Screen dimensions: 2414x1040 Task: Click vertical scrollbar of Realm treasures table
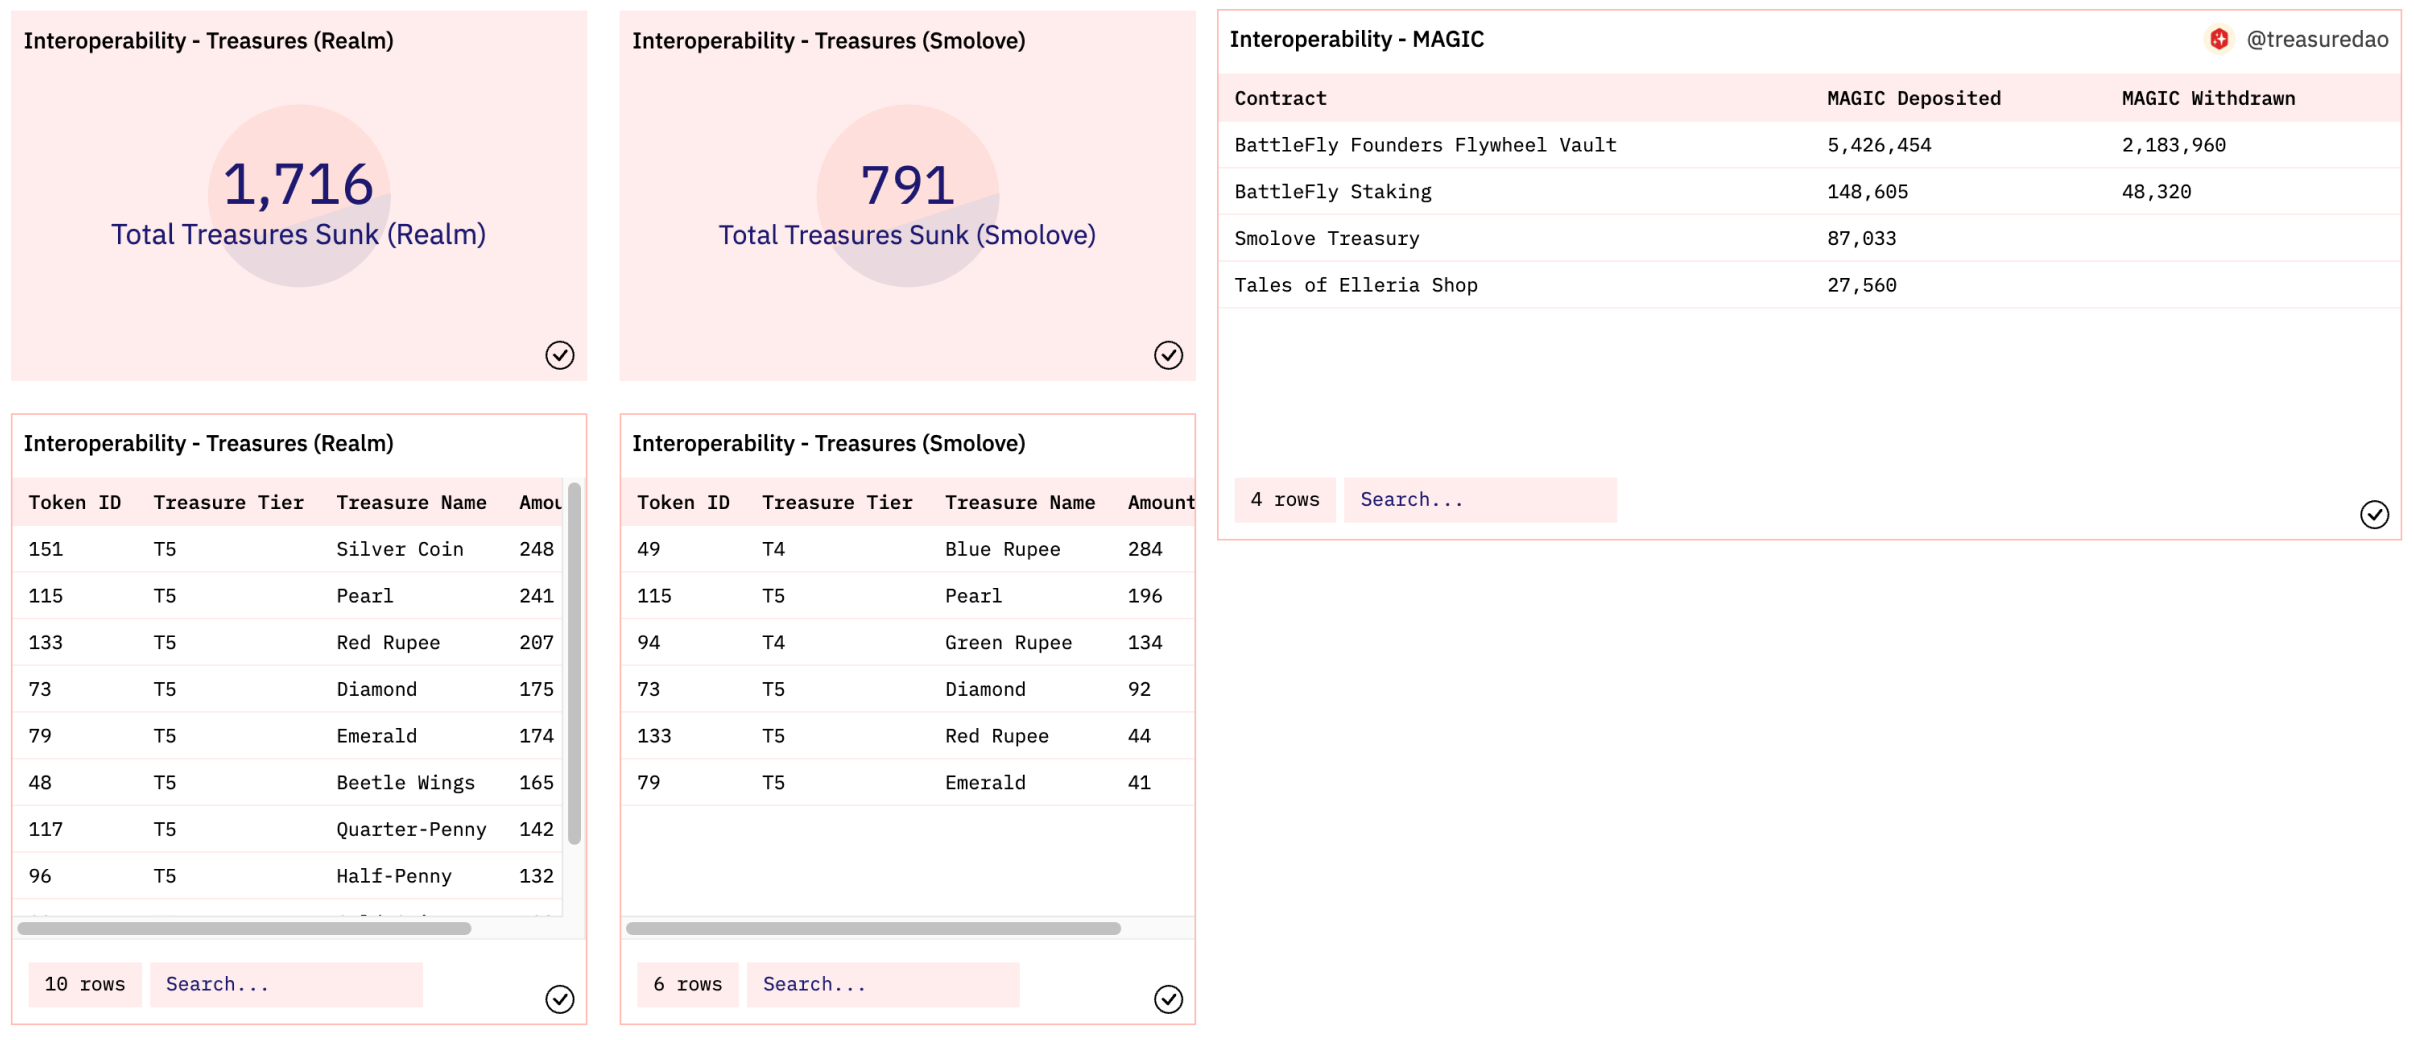tap(574, 663)
